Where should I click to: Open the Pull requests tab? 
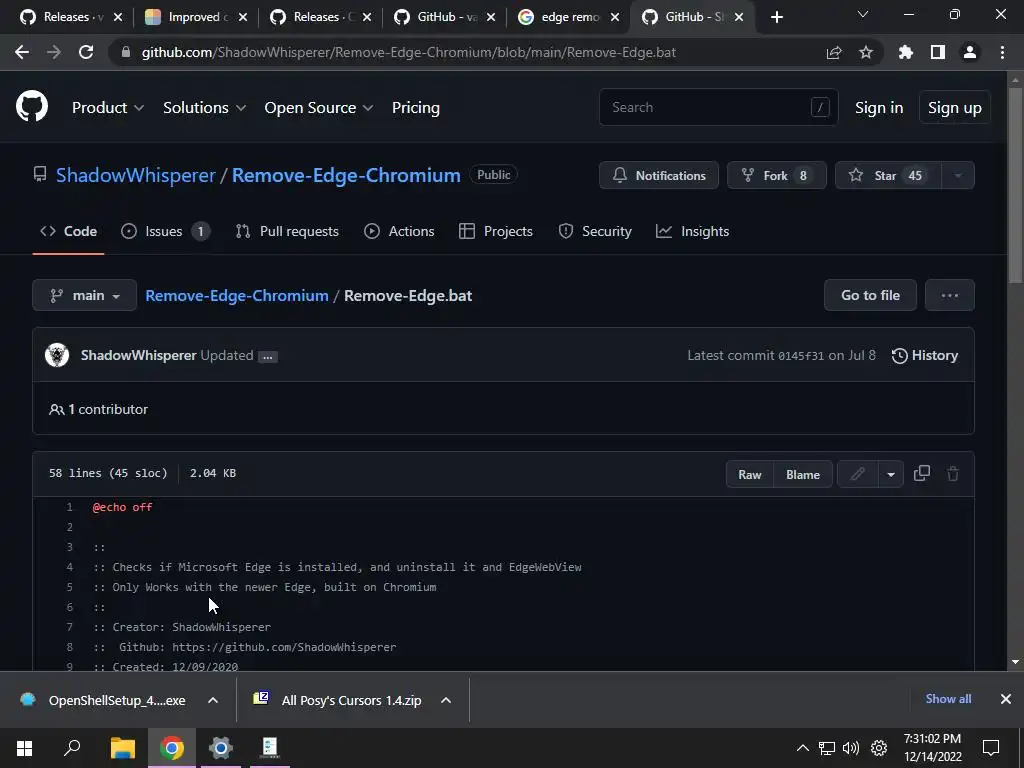(287, 231)
